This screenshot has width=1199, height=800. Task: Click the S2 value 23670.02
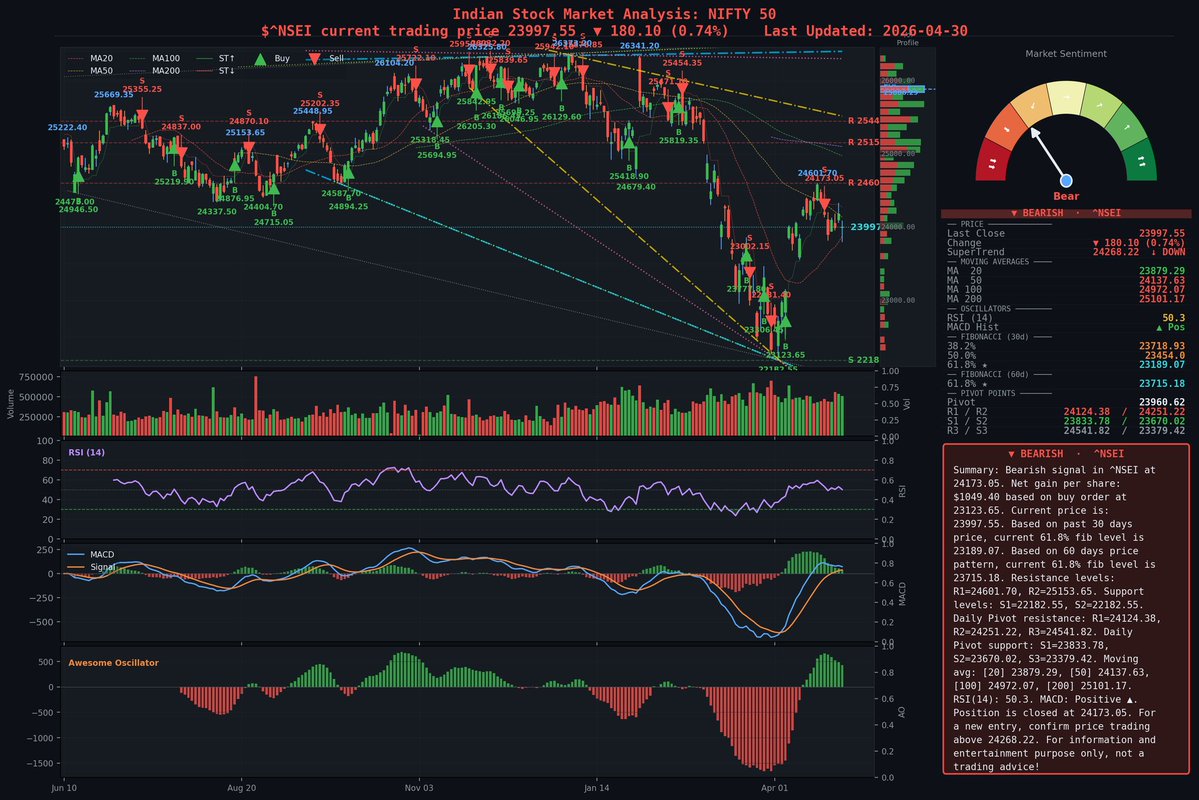pos(1162,421)
